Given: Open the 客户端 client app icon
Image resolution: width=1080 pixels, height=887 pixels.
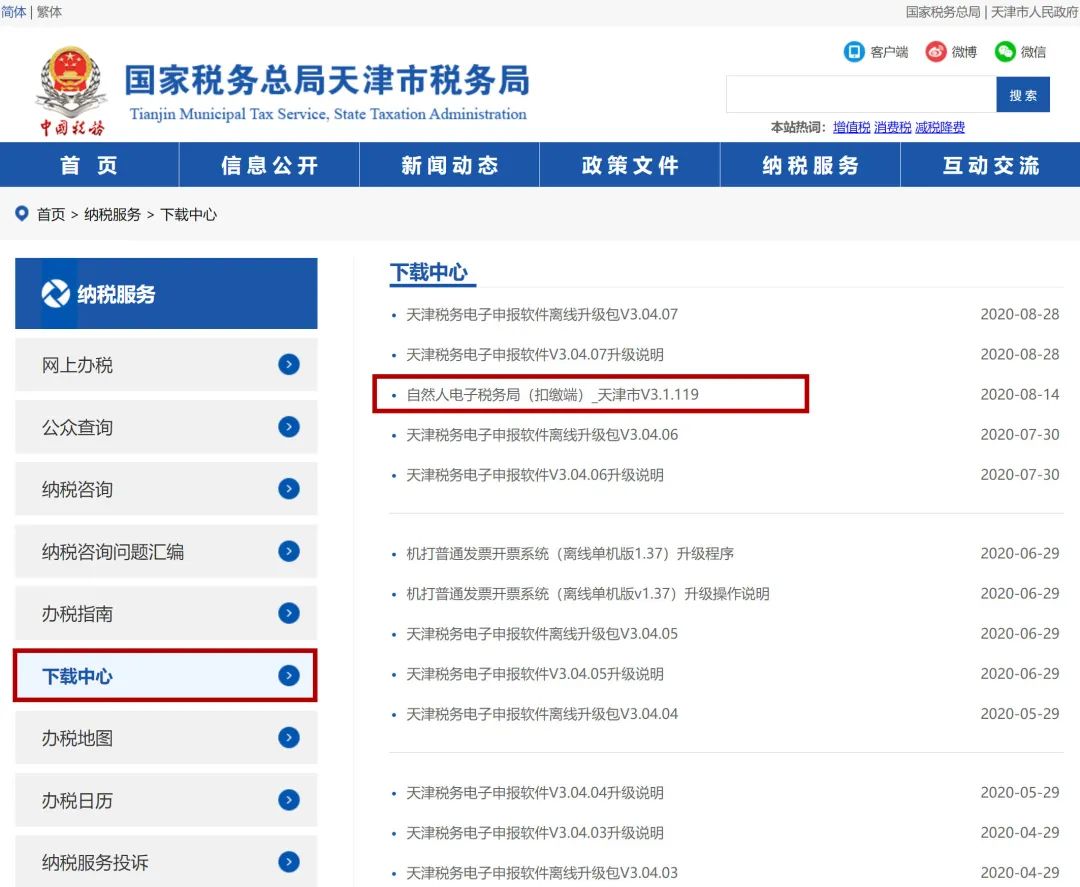Looking at the screenshot, I should pyautogui.click(x=854, y=52).
